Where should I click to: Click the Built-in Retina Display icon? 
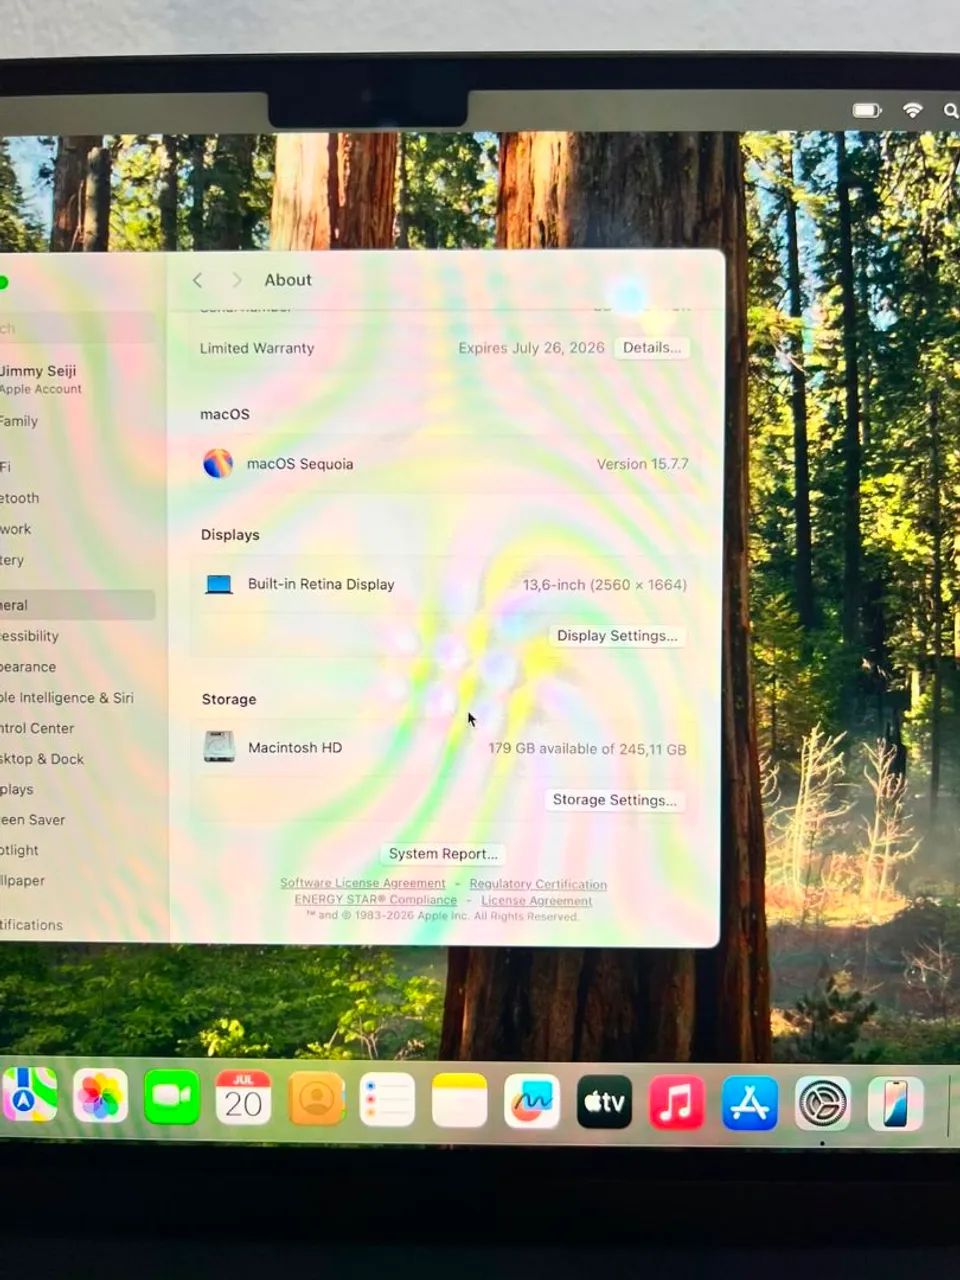coord(219,584)
